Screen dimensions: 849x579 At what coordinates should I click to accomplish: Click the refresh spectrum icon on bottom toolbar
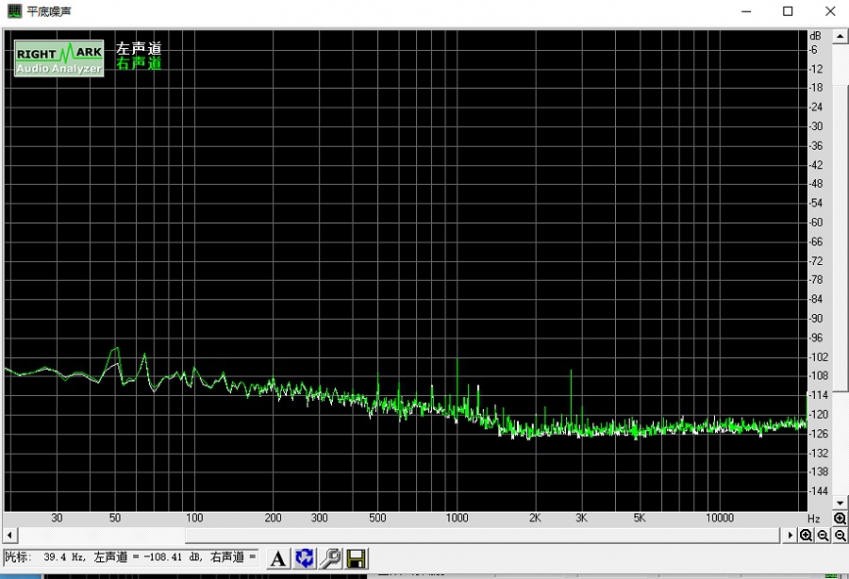304,558
